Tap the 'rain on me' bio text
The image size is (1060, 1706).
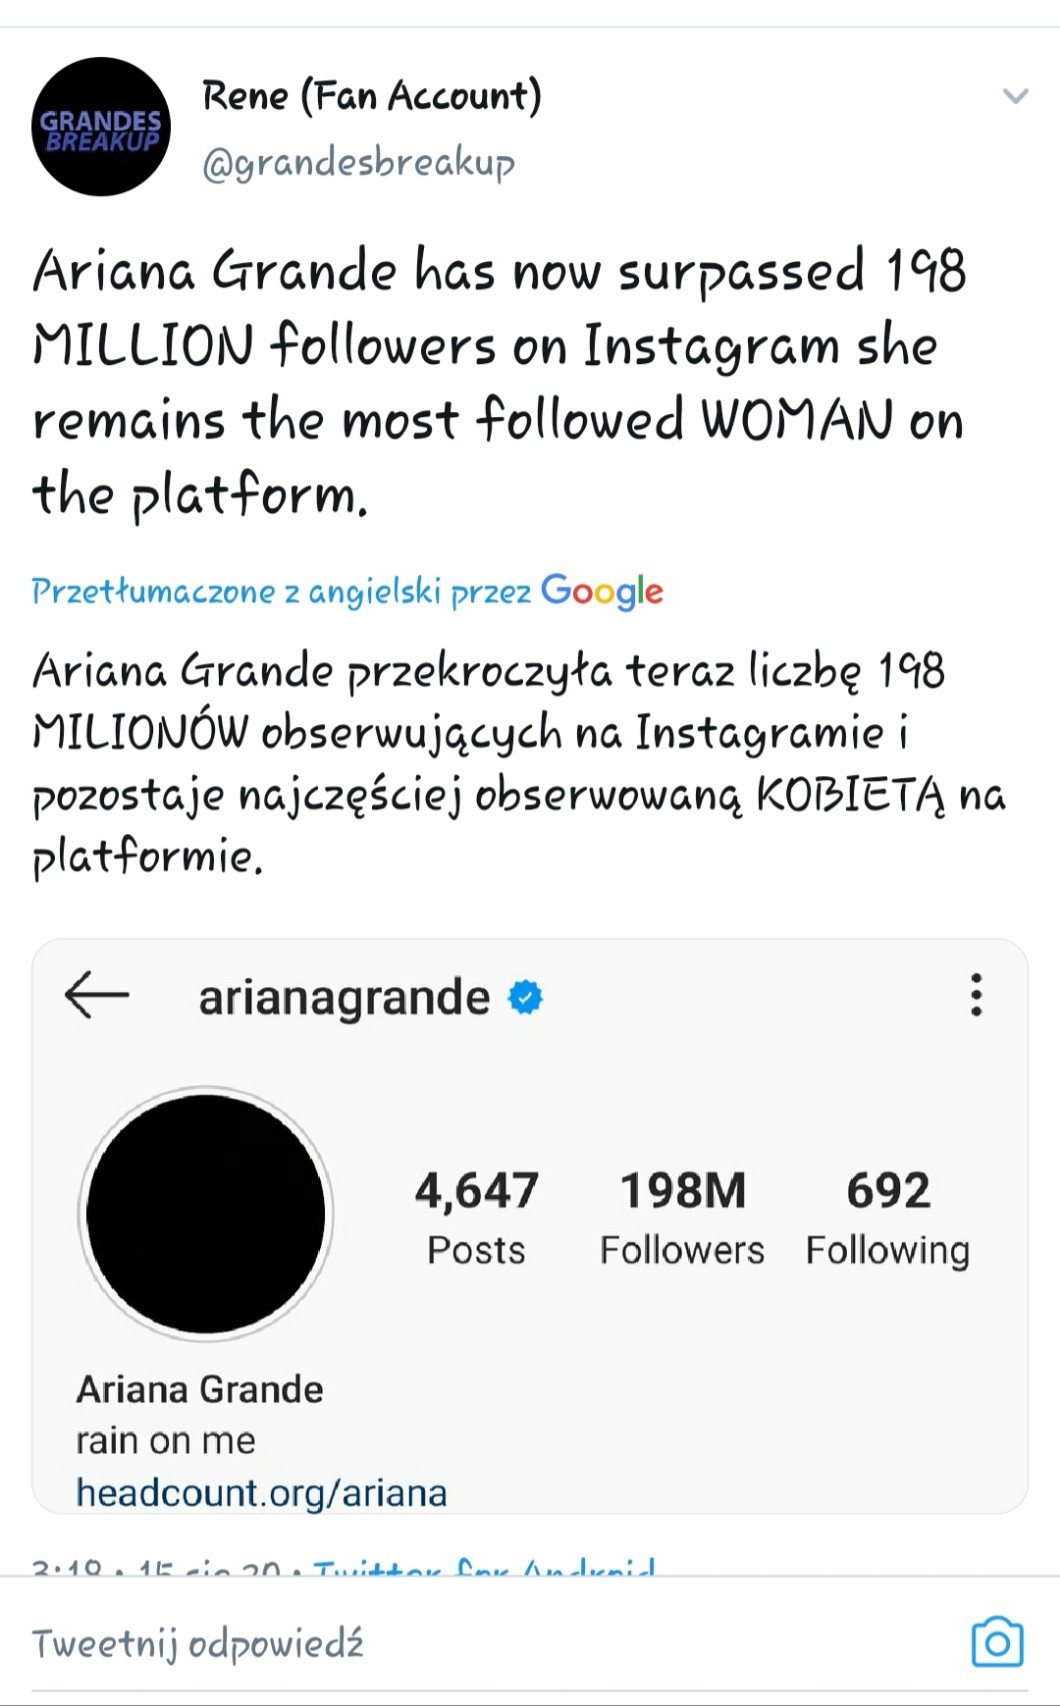(x=166, y=1441)
